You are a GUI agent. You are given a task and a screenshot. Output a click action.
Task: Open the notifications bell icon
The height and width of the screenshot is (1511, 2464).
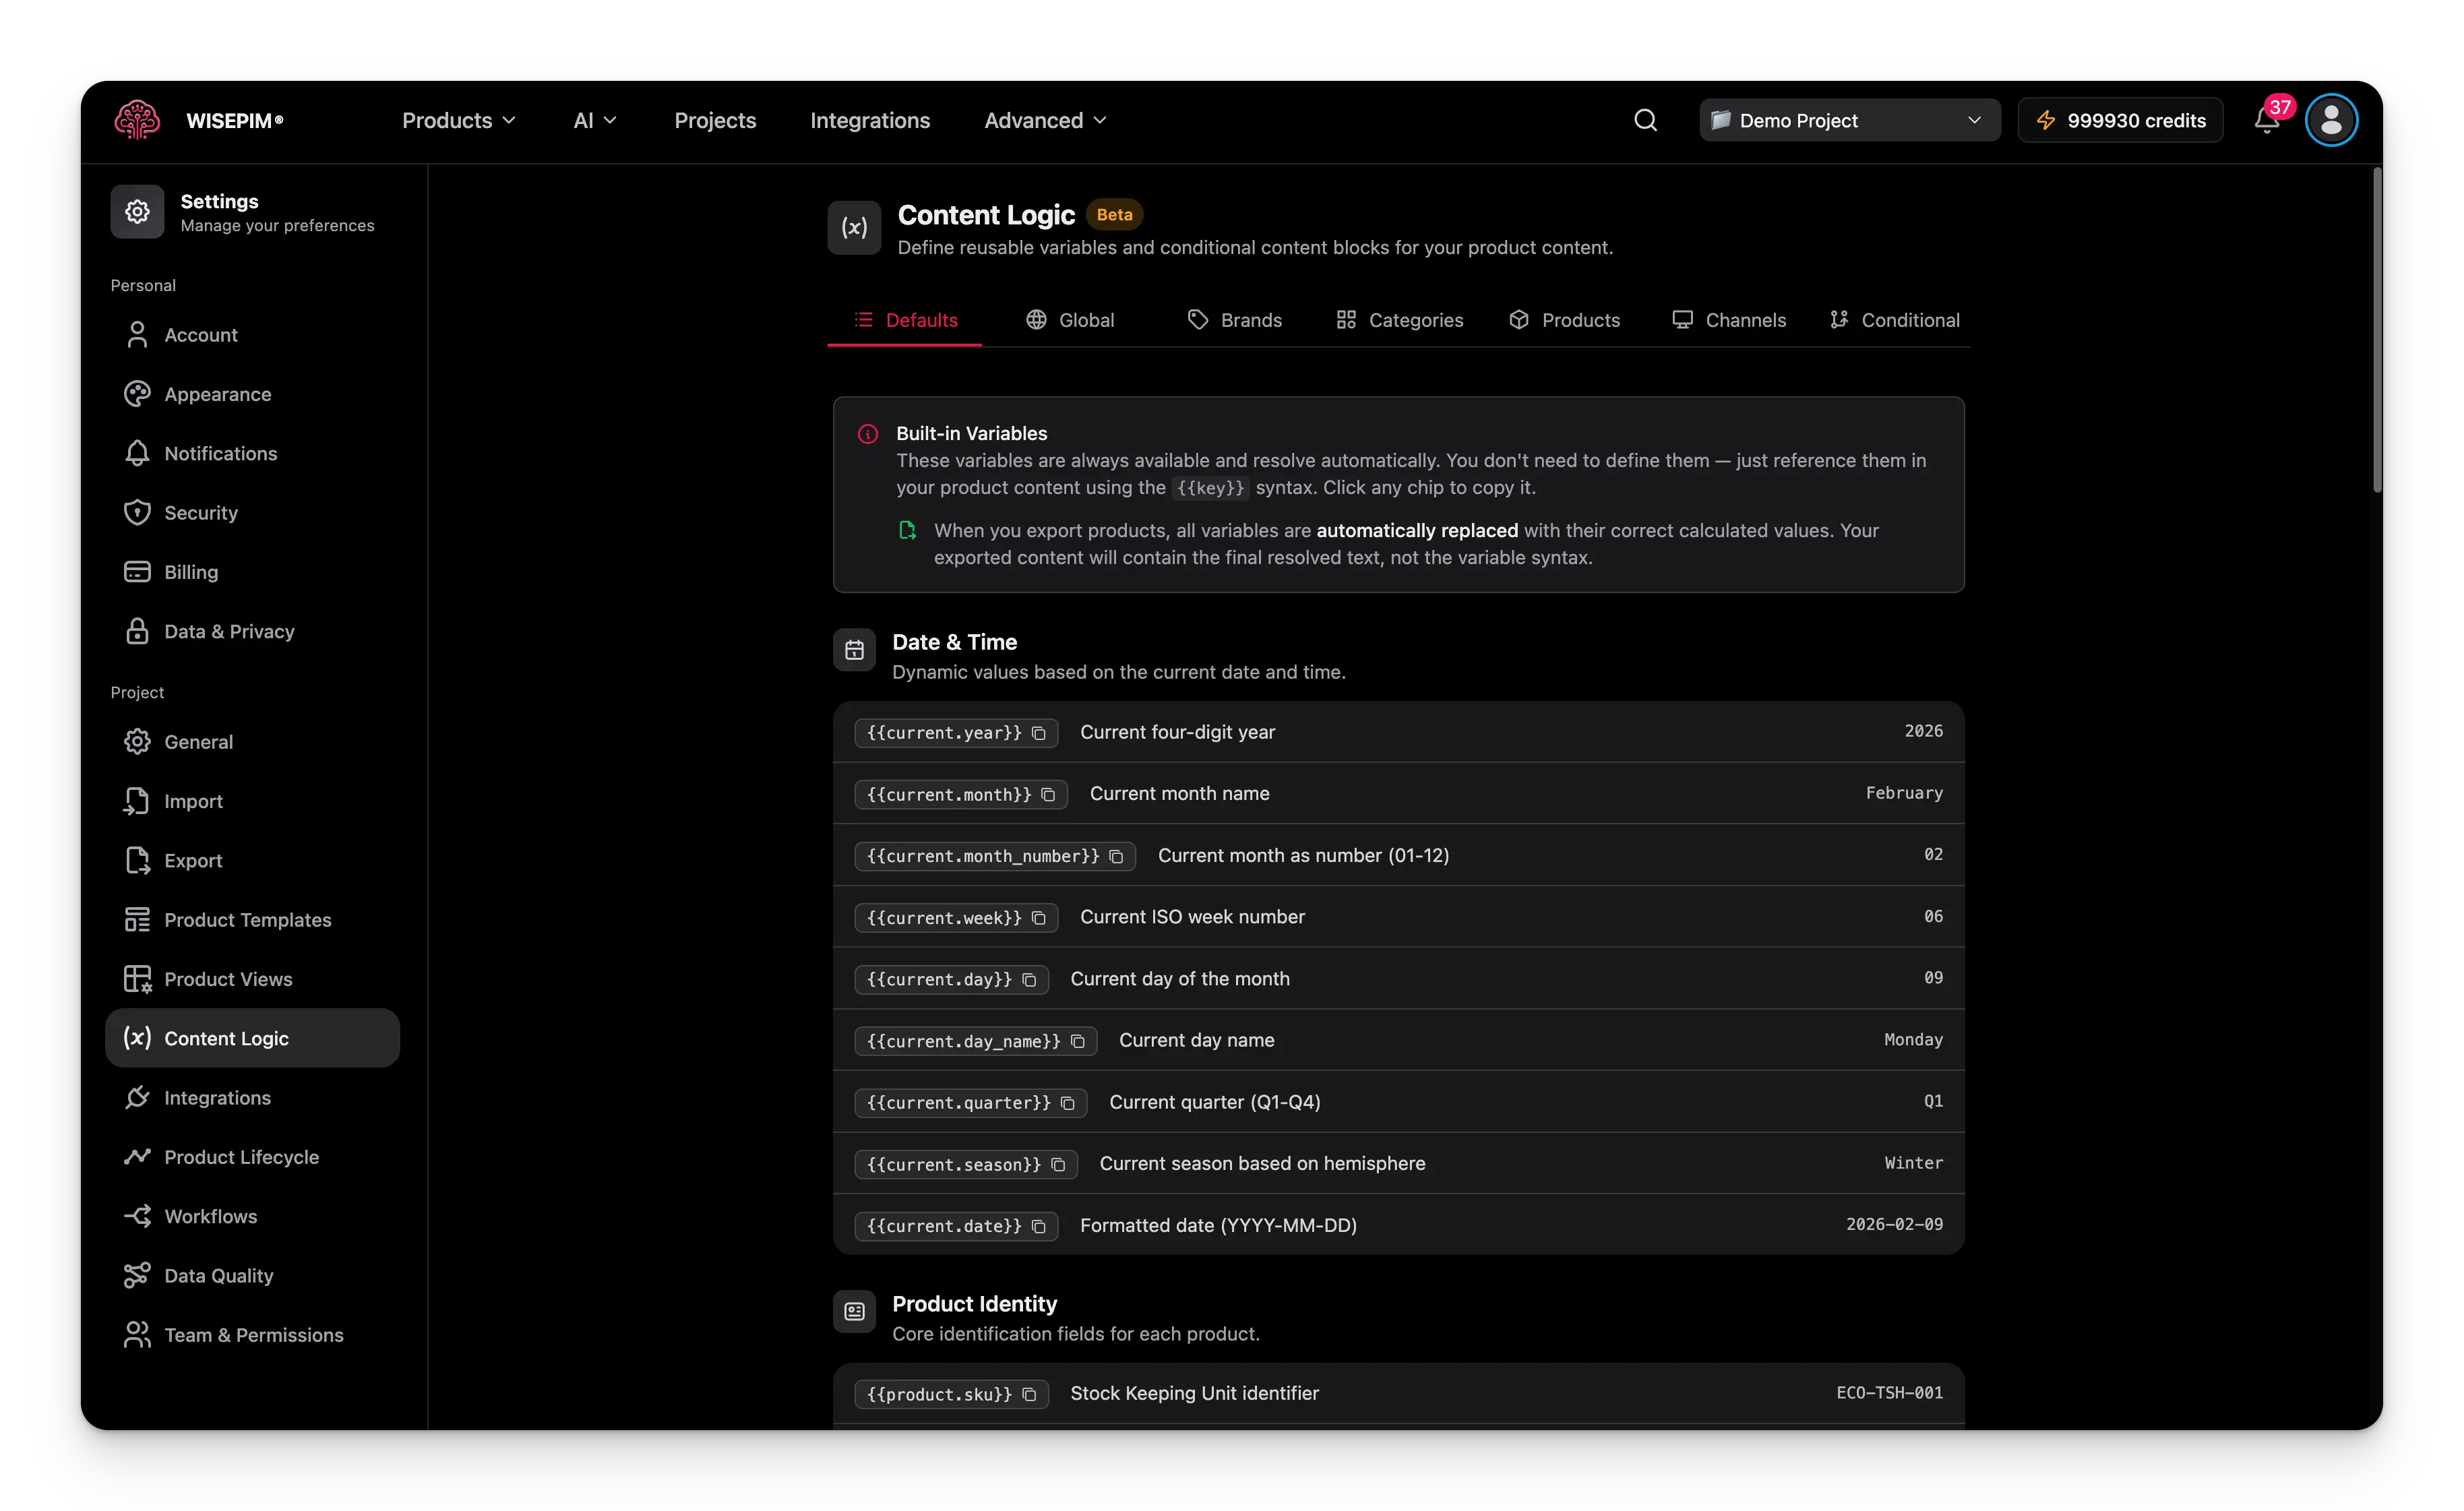[2266, 121]
